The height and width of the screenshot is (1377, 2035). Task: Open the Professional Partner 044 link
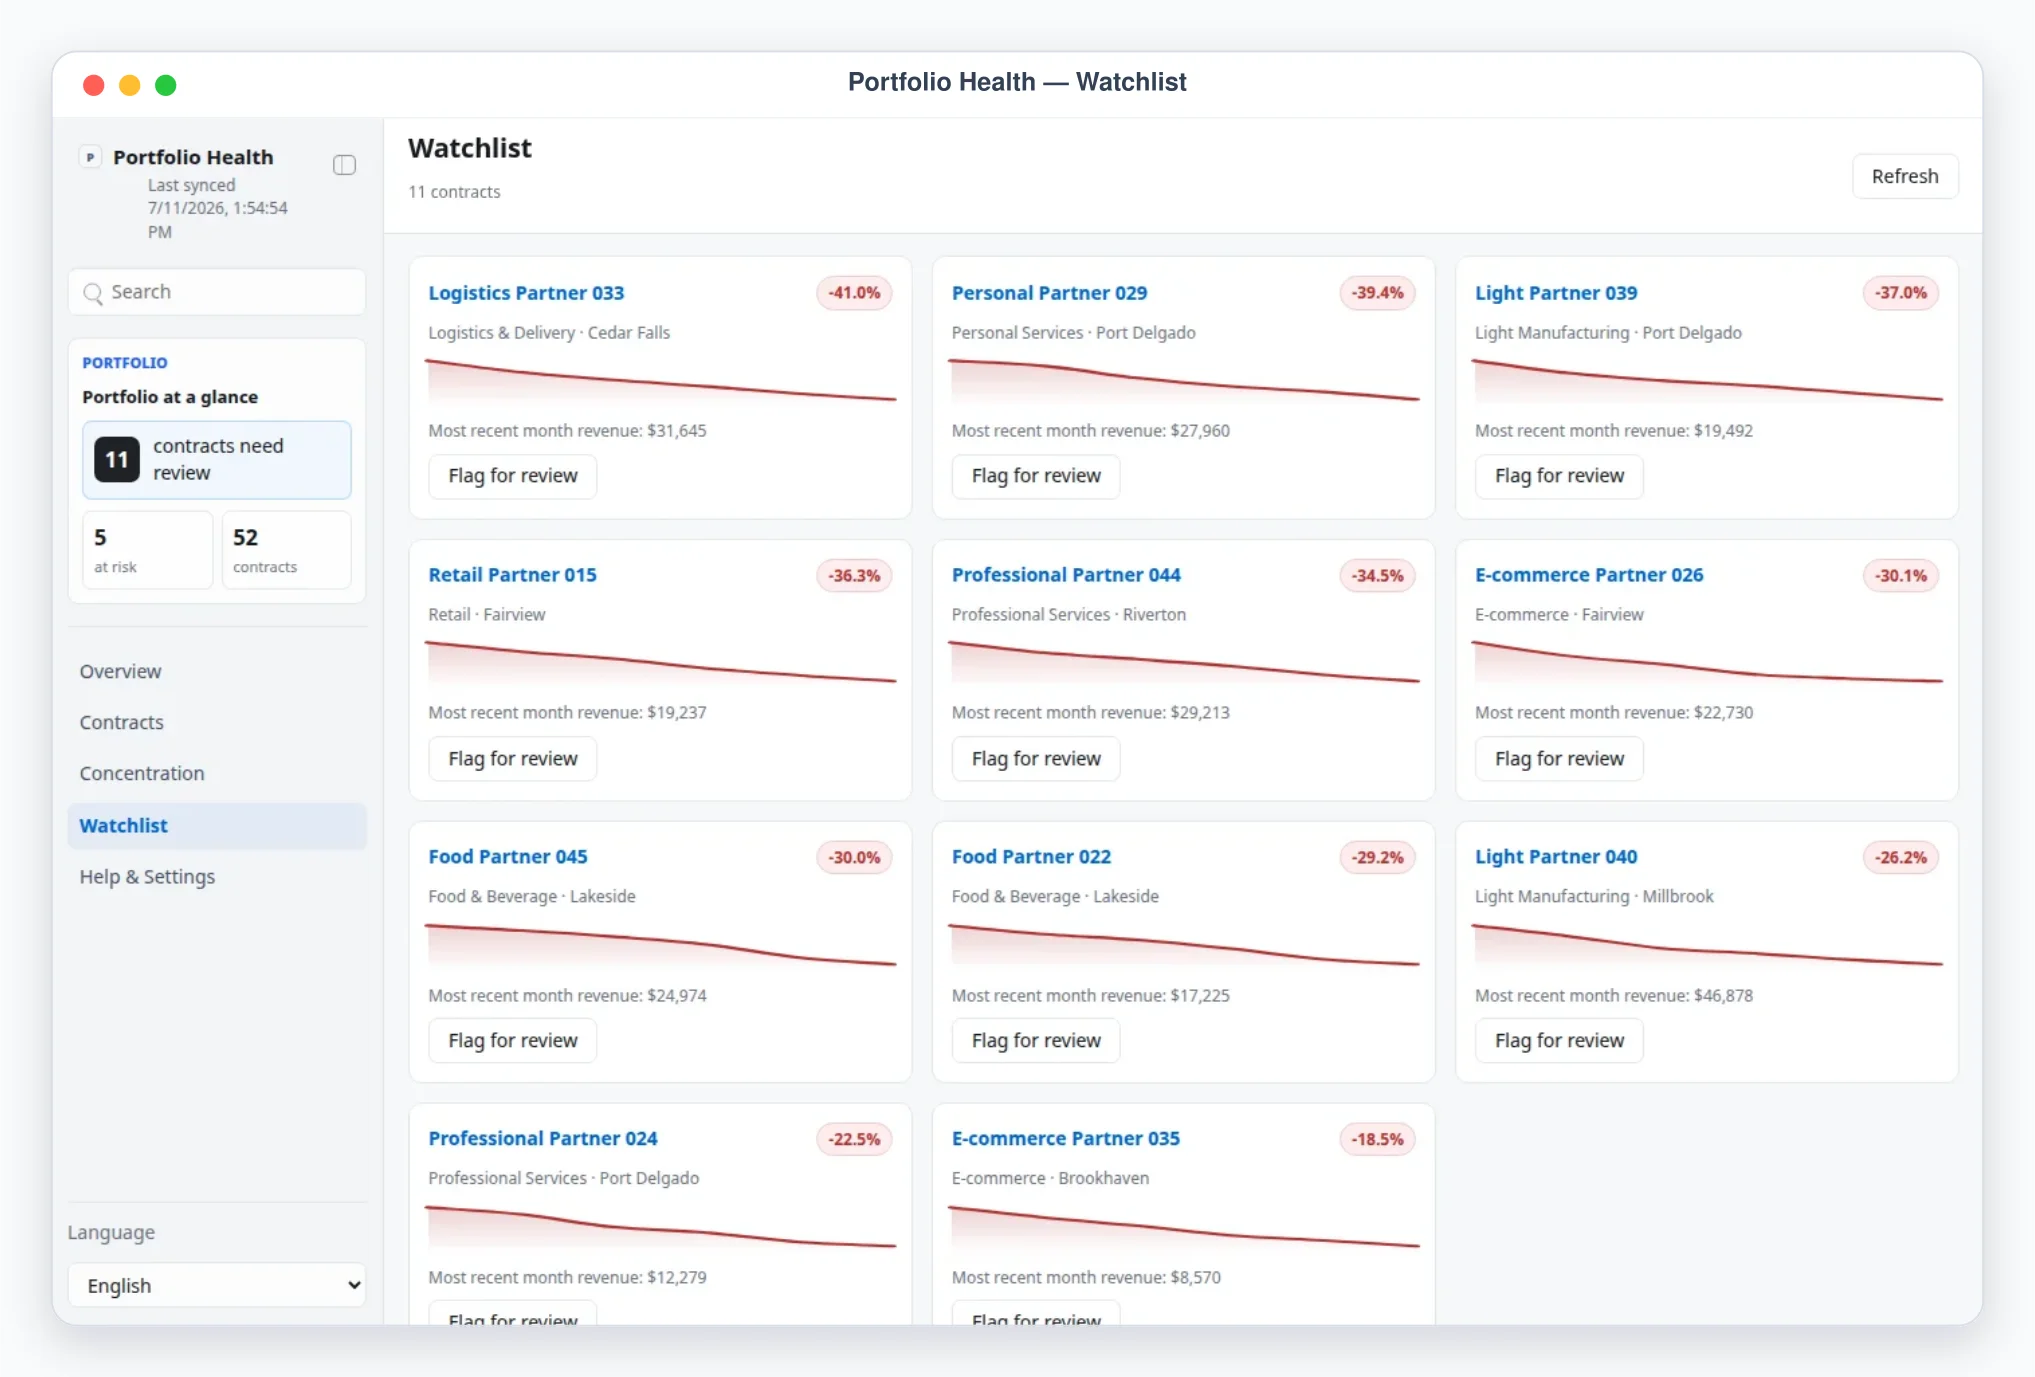coord(1066,575)
